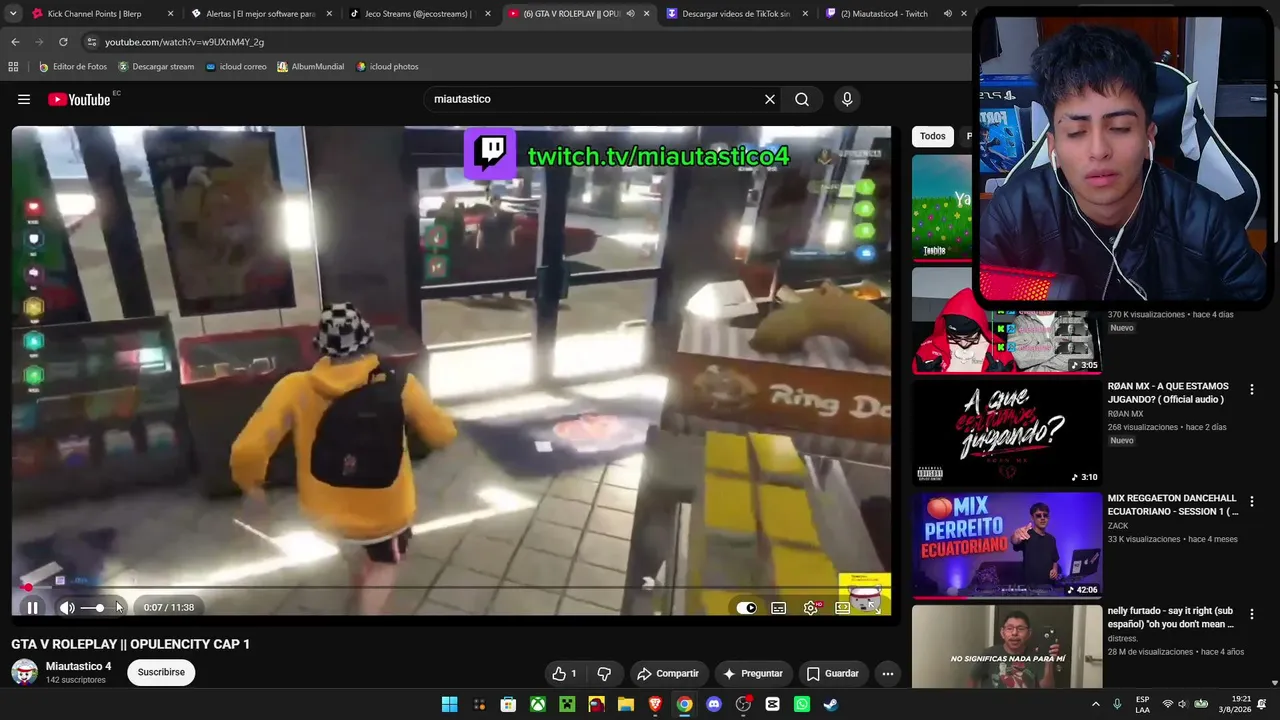Close the GTA V ROLEPLAY tab
This screenshot has width=1280, height=720.
[x=646, y=14]
